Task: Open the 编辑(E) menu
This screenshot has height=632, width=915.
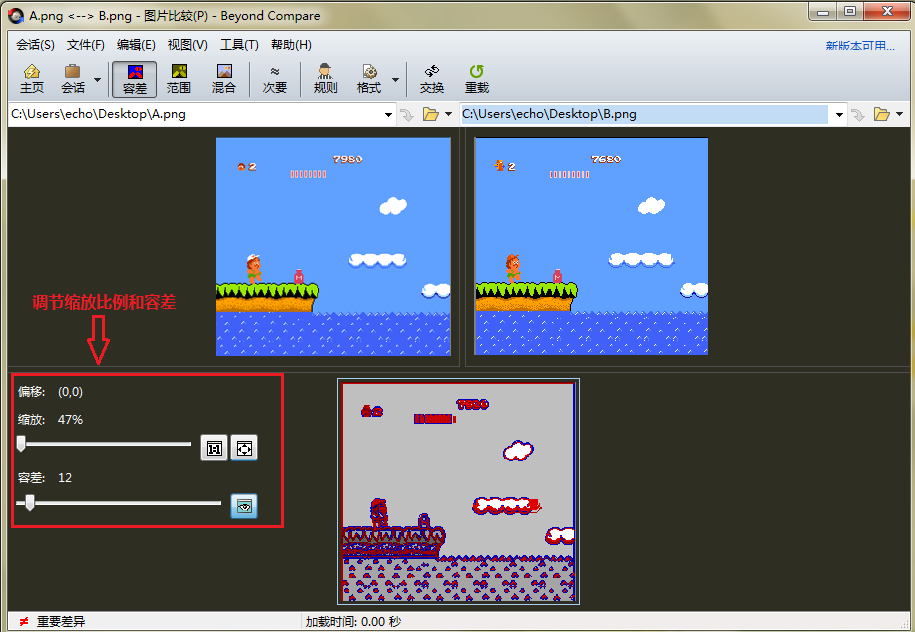Action: click(135, 45)
